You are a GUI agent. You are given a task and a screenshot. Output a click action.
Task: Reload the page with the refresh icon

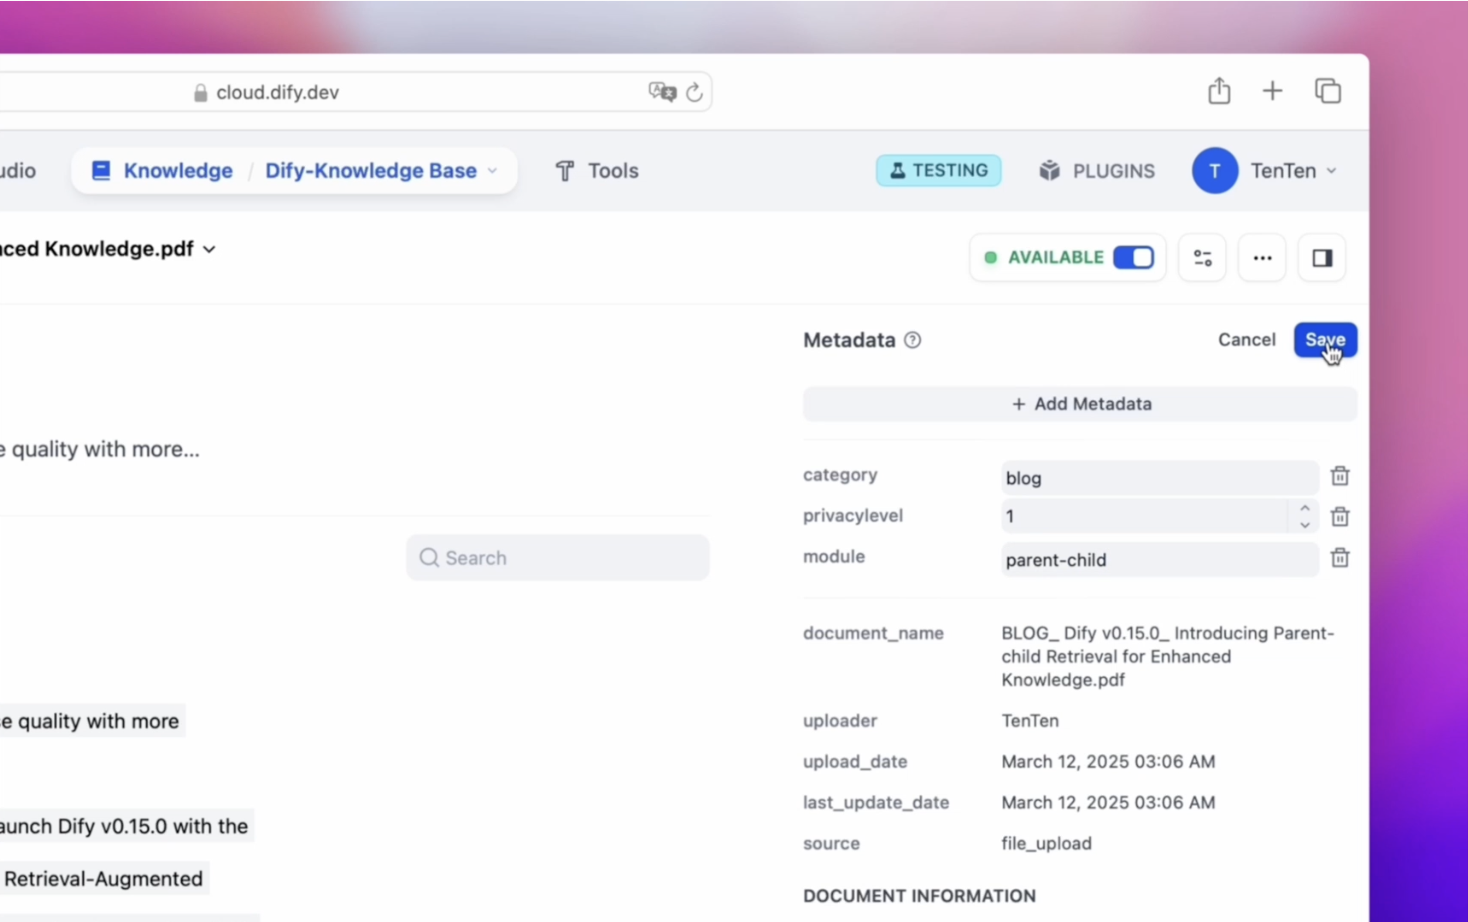[694, 92]
